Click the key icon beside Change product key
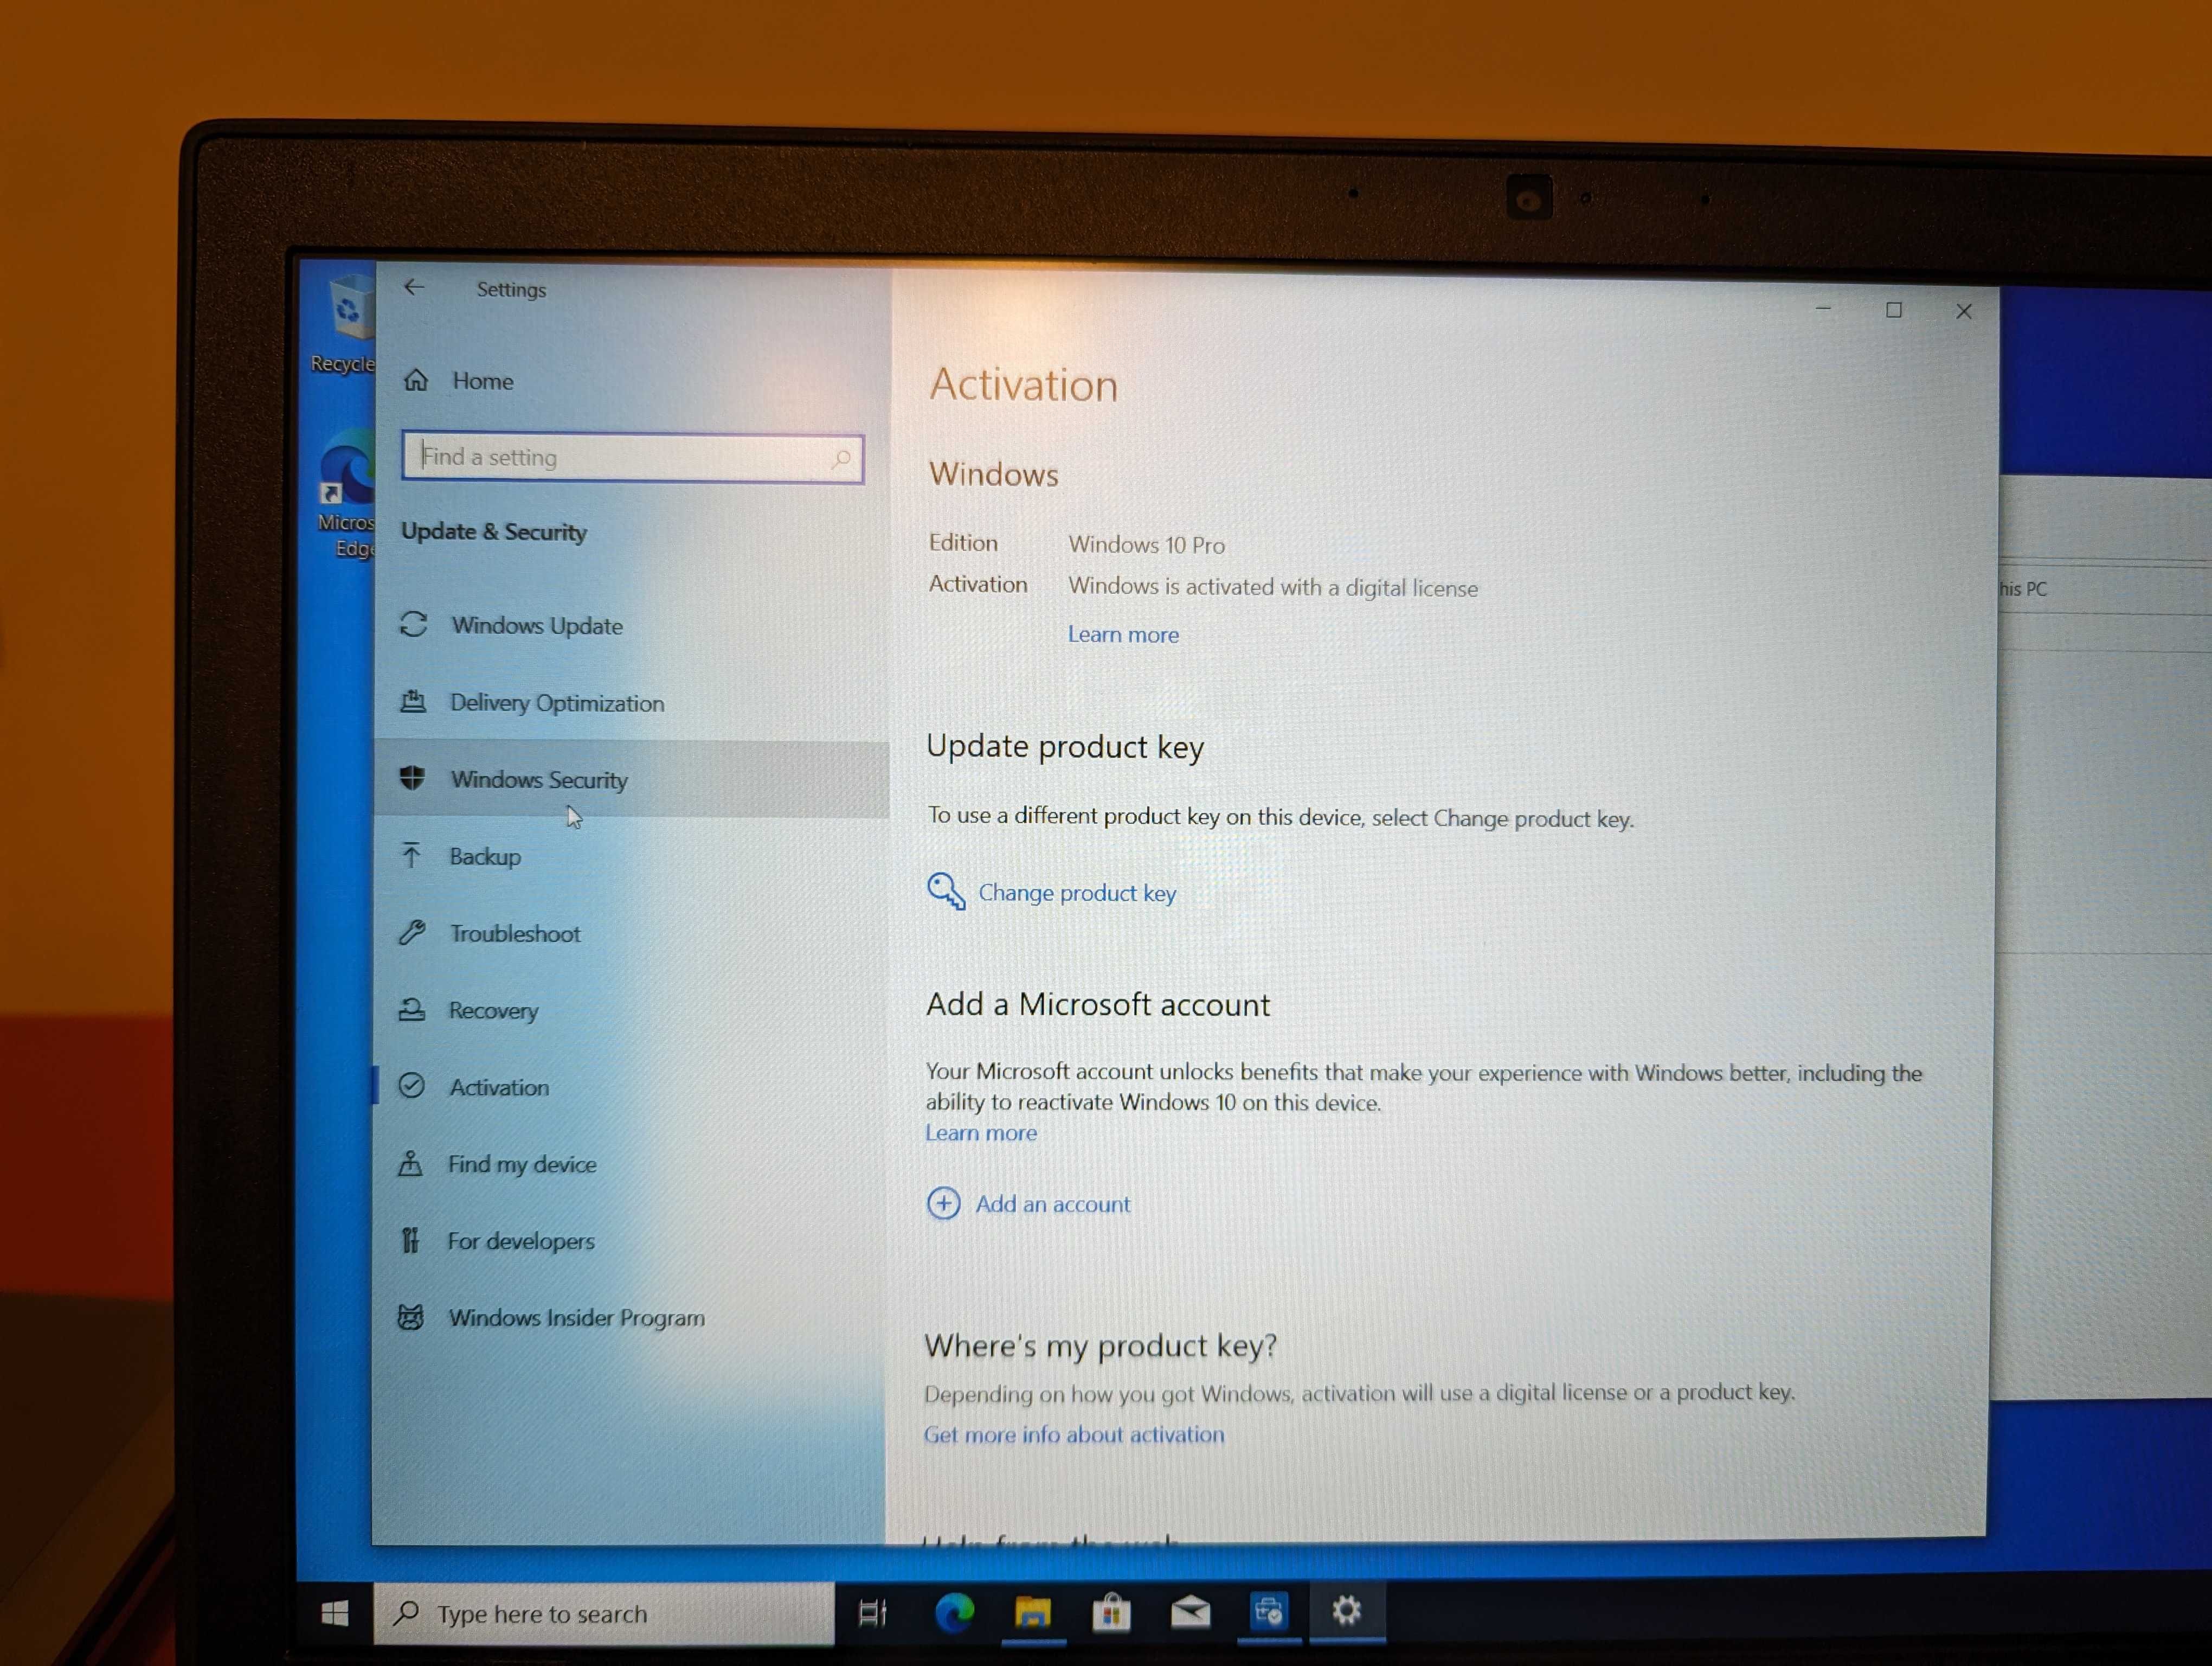Image resolution: width=2212 pixels, height=1666 pixels. (x=945, y=891)
